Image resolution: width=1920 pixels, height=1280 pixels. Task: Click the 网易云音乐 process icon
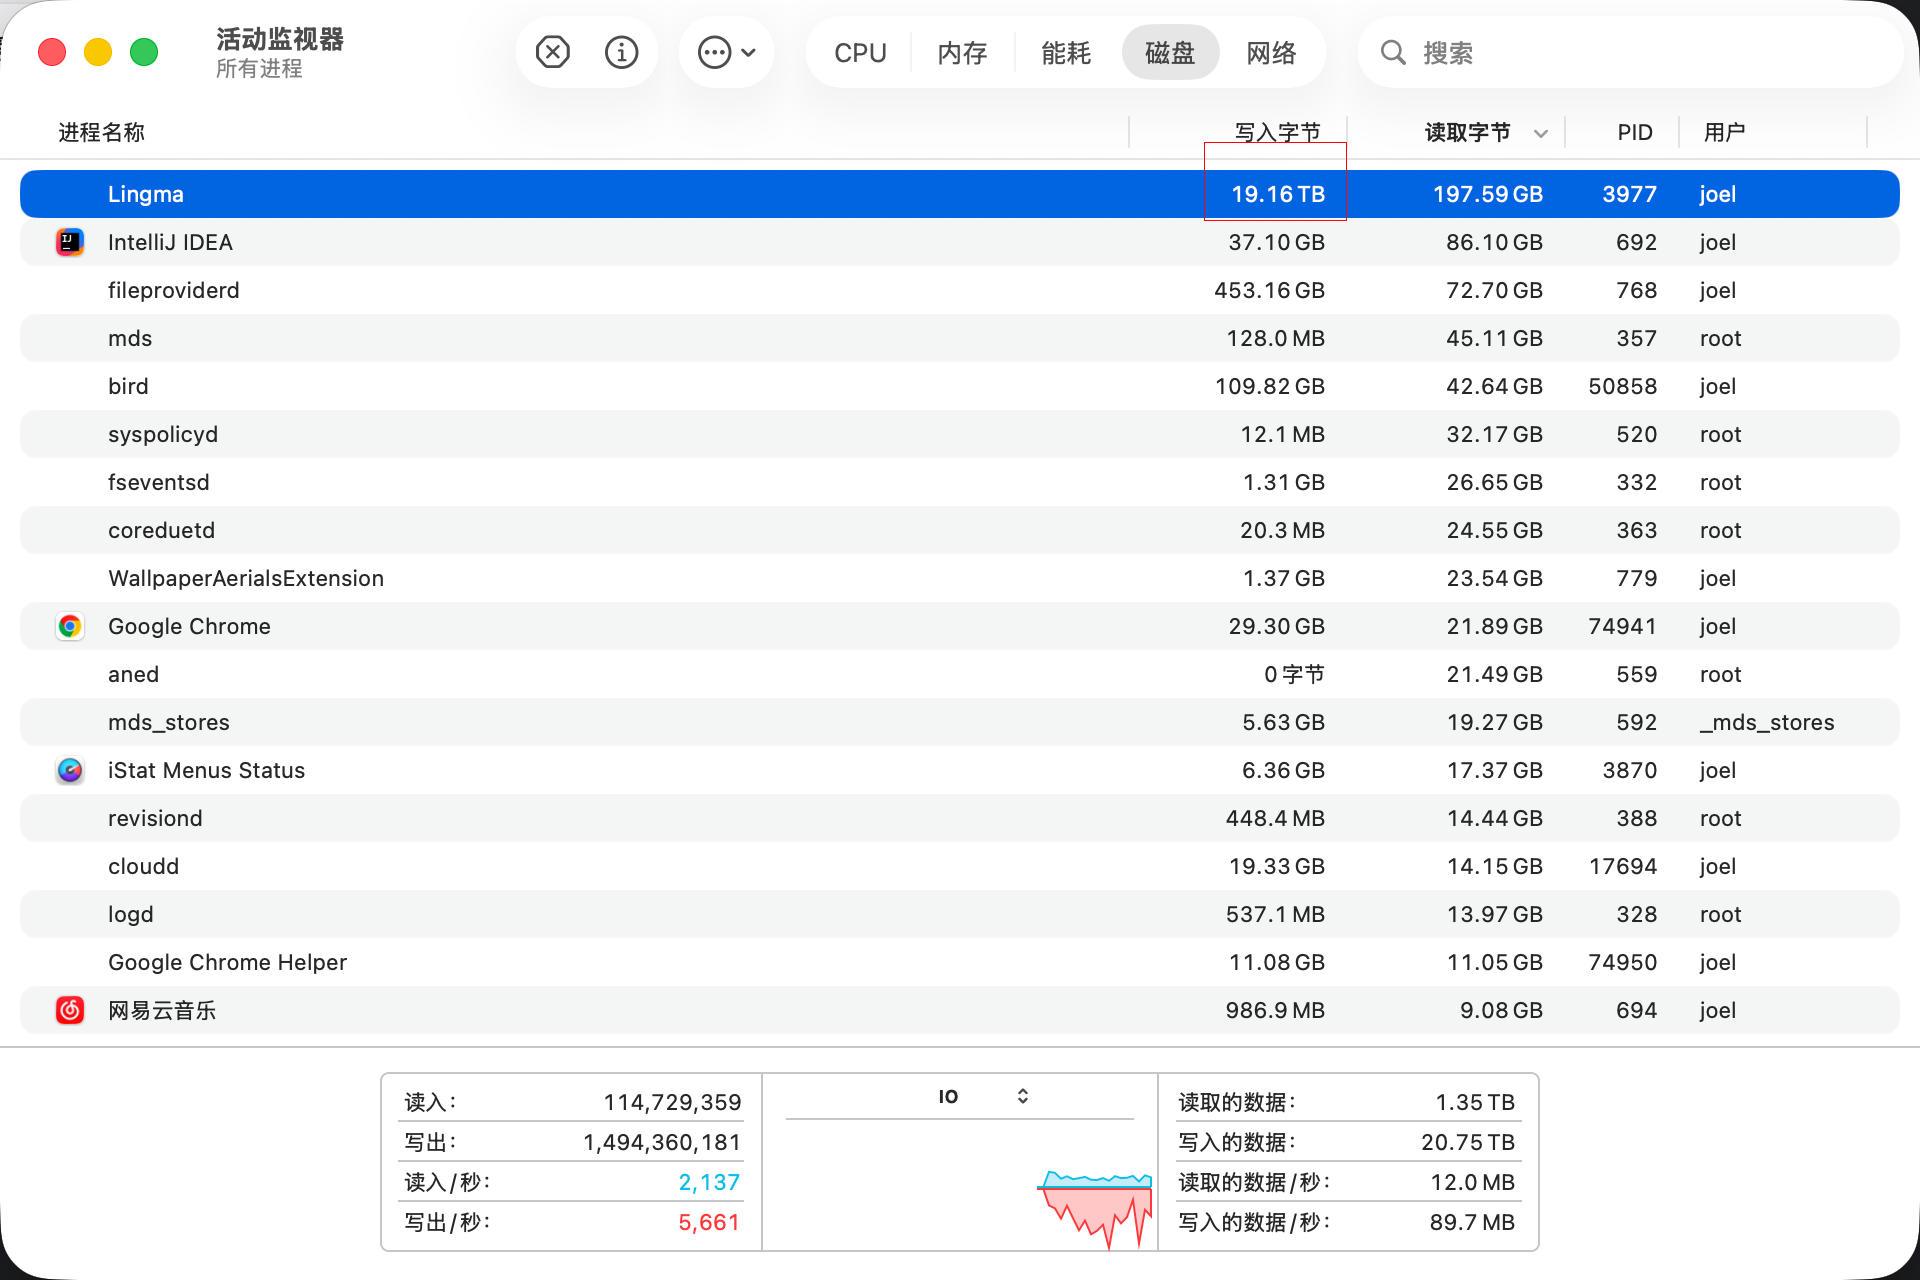tap(69, 1010)
